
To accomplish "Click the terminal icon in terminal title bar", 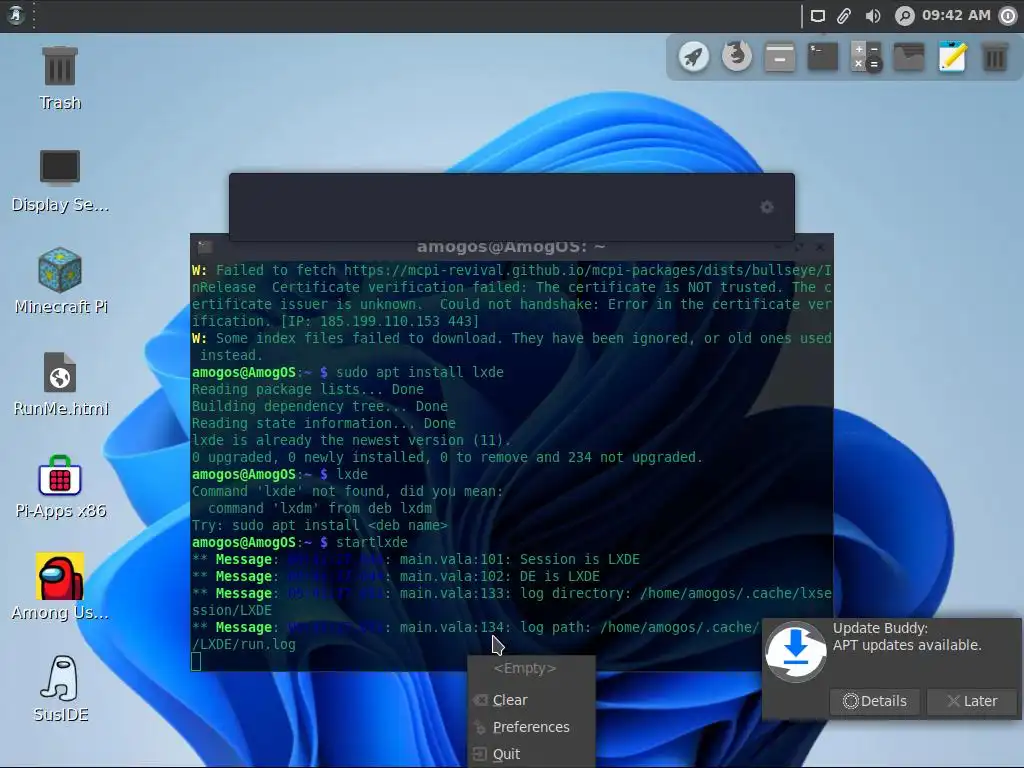I will [x=205, y=247].
